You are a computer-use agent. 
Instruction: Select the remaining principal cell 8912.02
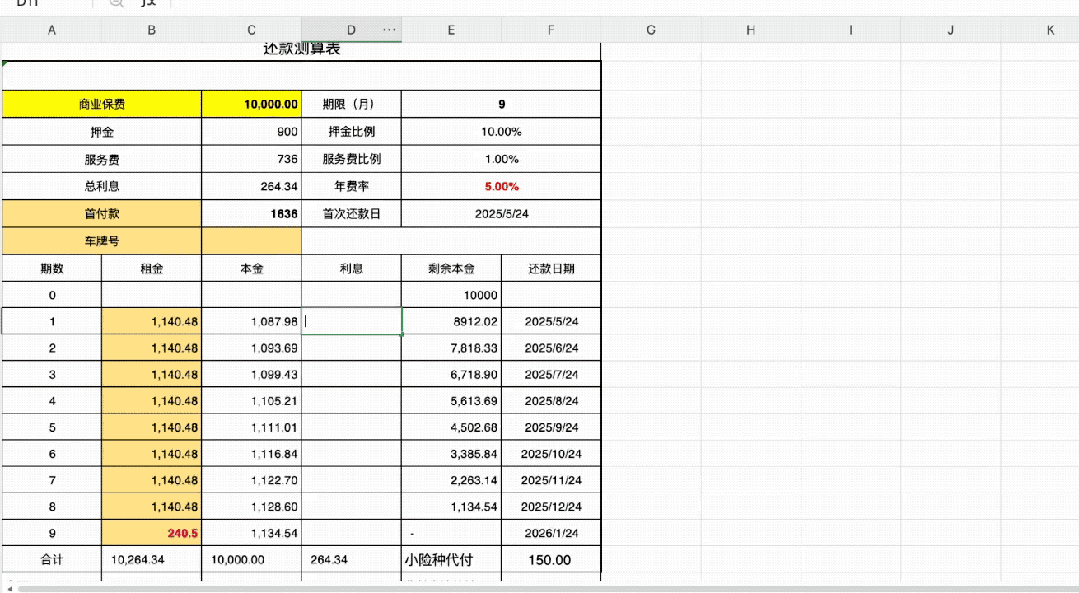click(451, 321)
